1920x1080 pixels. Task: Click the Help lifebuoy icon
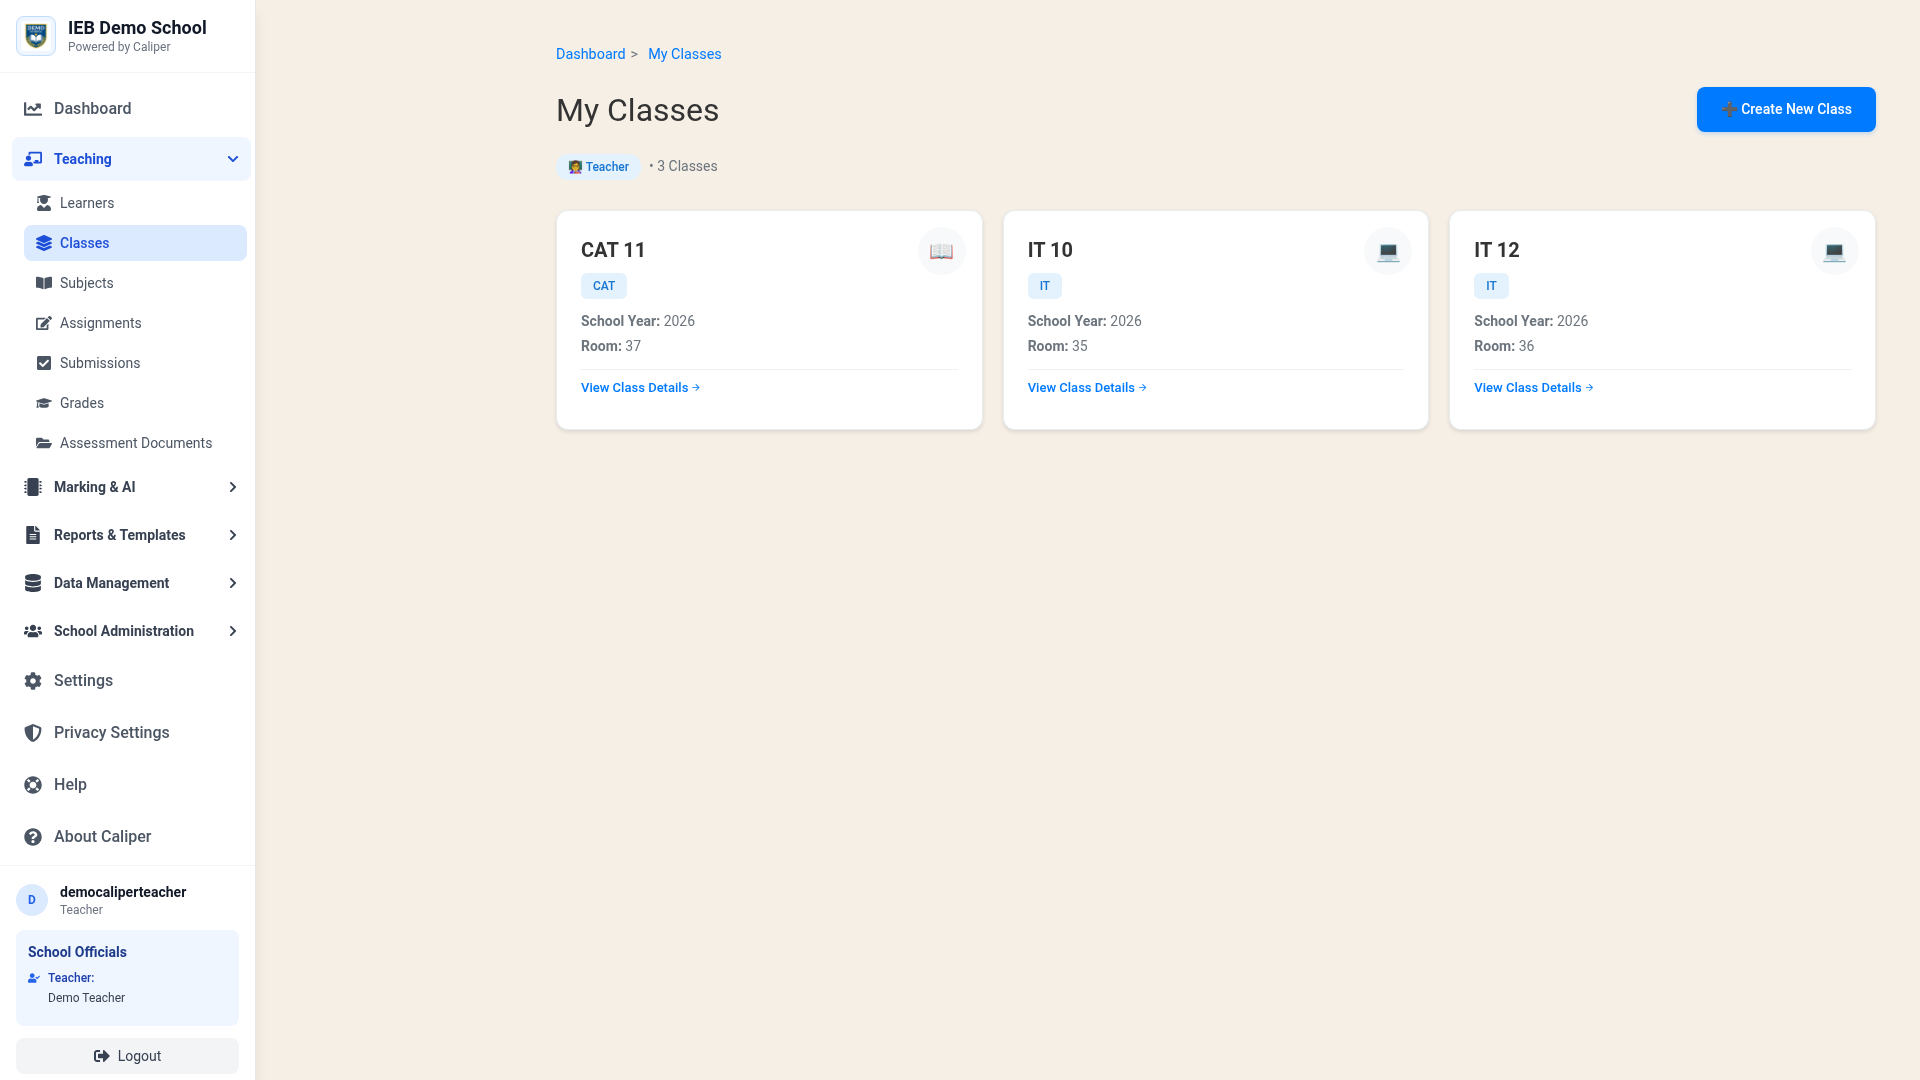click(x=33, y=785)
